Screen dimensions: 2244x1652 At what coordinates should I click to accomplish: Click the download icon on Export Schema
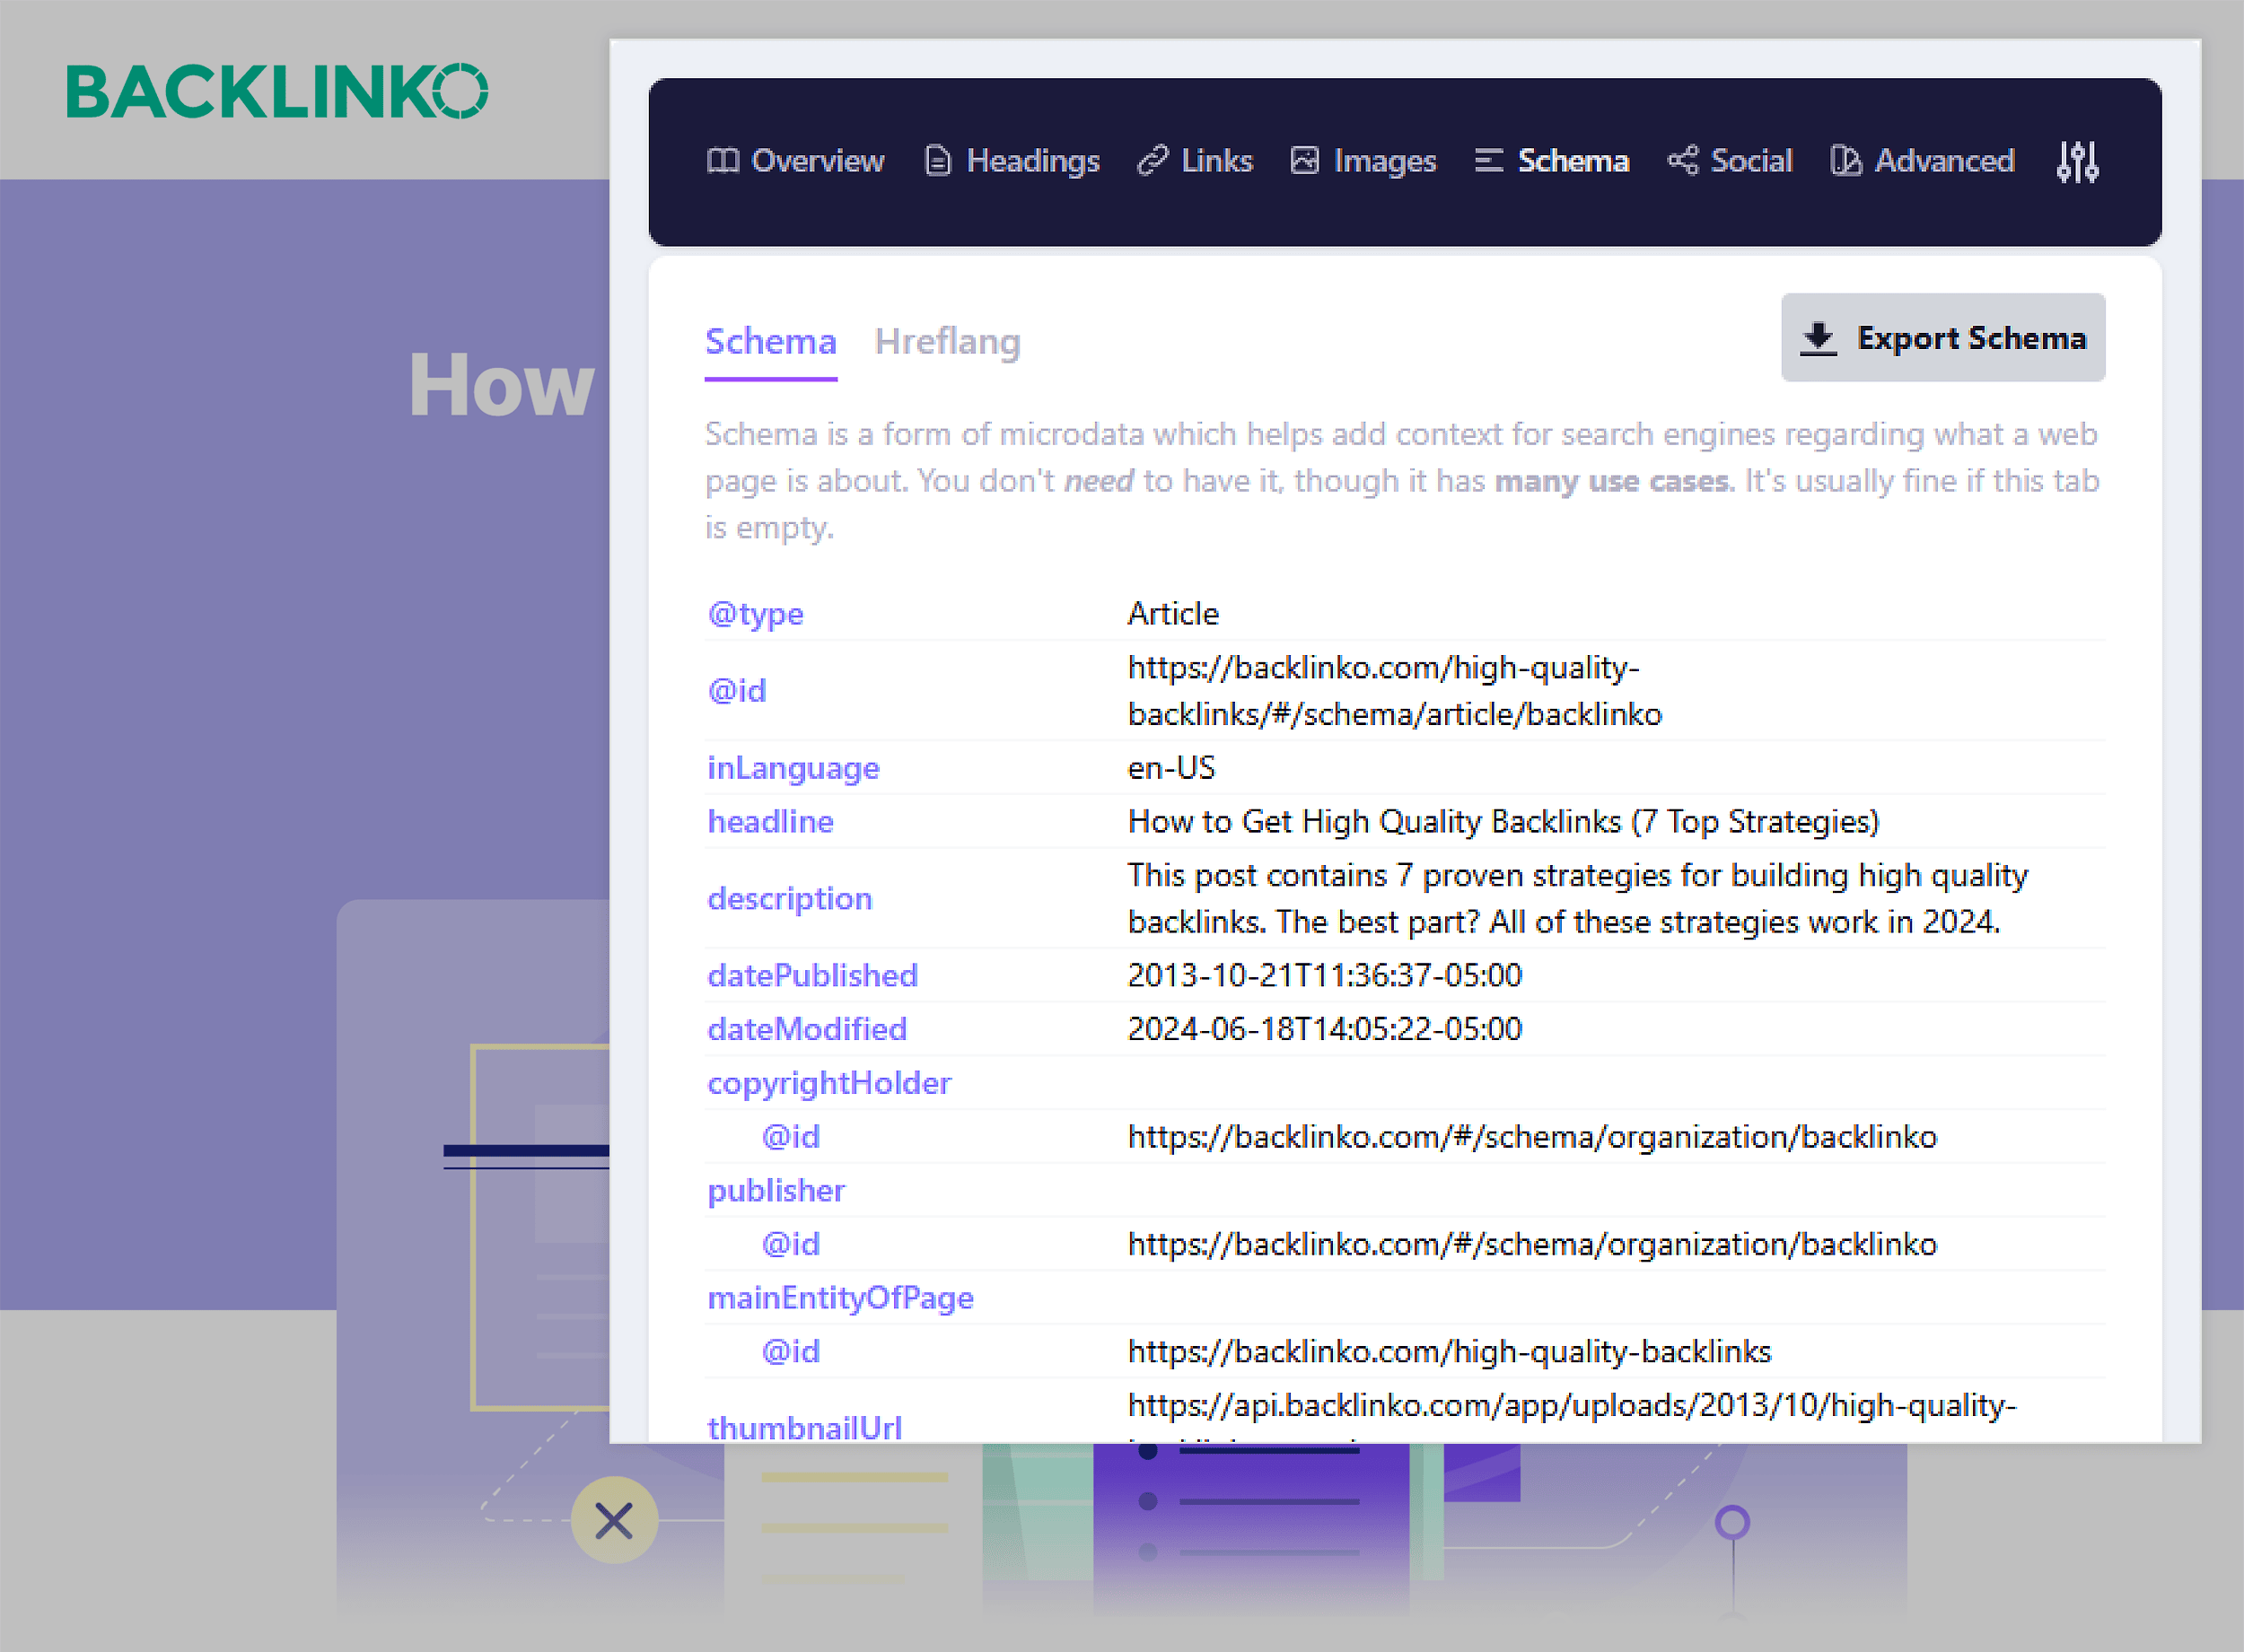tap(1817, 337)
